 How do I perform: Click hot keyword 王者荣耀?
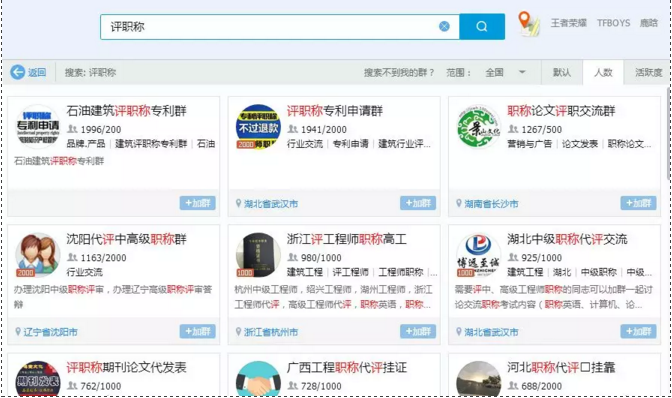(569, 23)
